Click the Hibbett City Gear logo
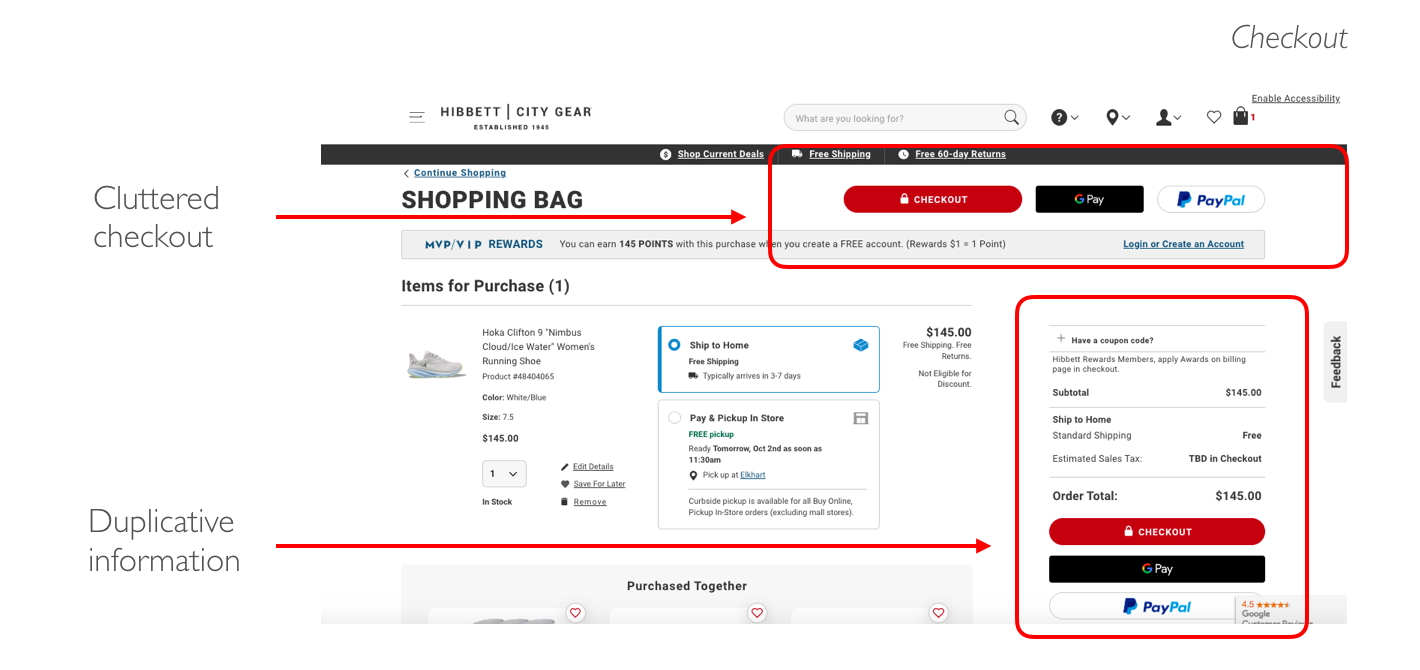Image resolution: width=1420 pixels, height=670 pixels. pyautogui.click(x=516, y=117)
